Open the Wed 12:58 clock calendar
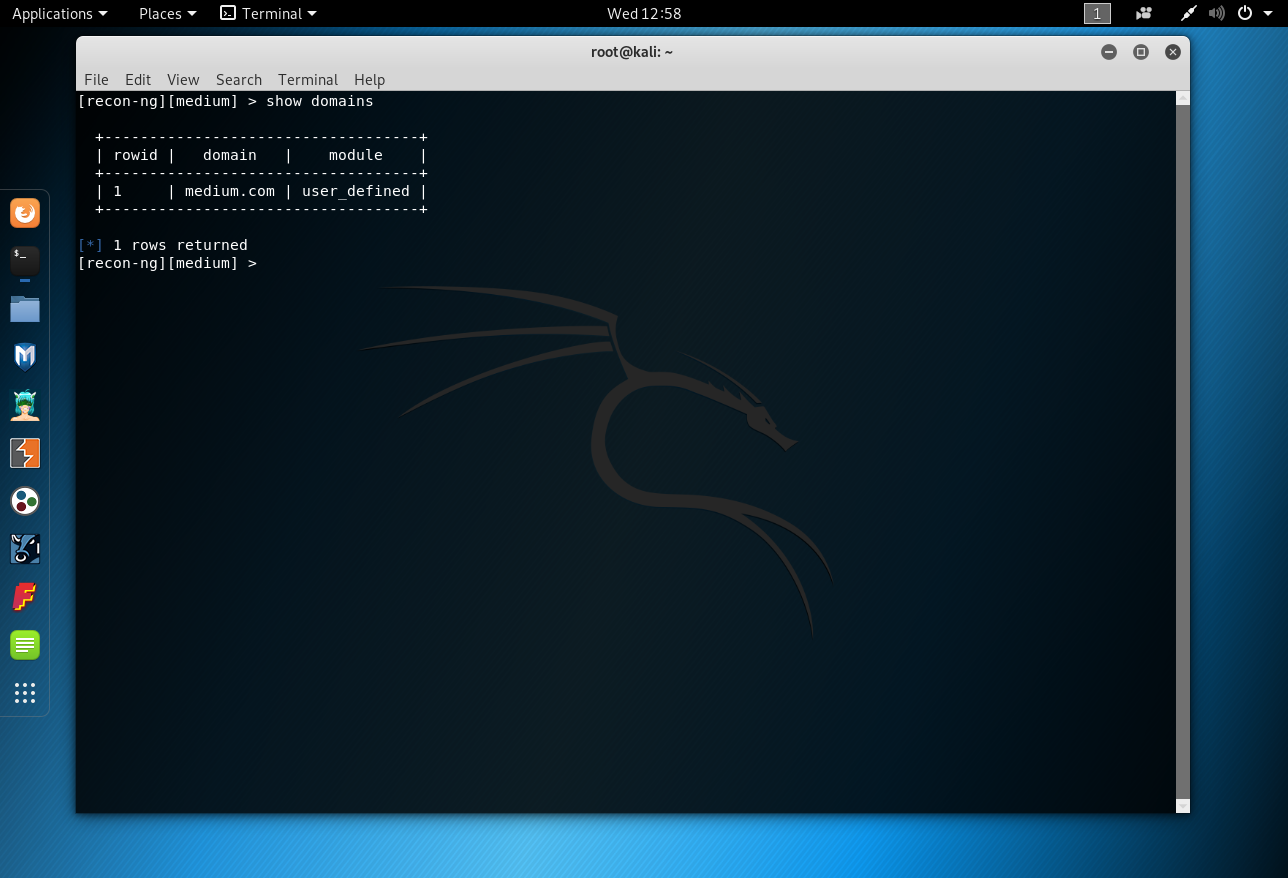Screen dimensions: 1288x878 [x=644, y=13]
